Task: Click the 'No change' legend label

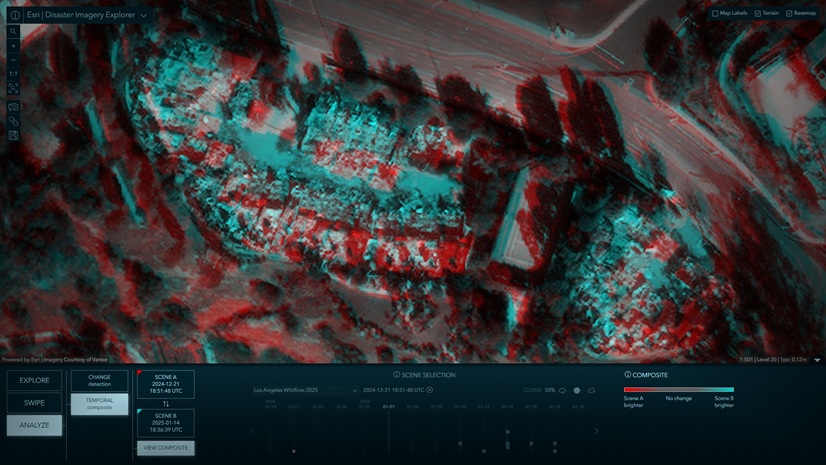Action: [x=678, y=398]
